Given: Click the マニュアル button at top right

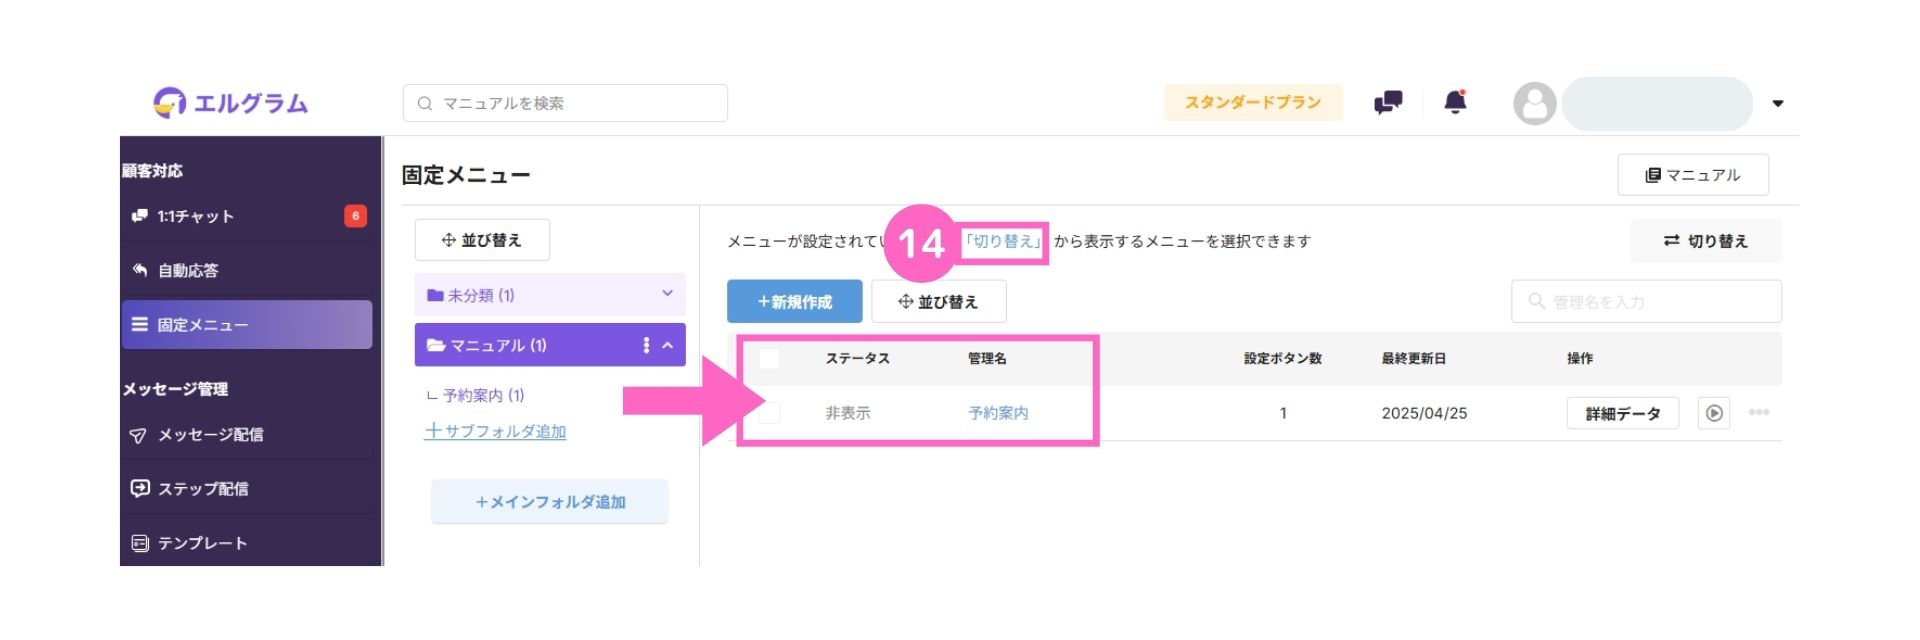Looking at the screenshot, I should click(1693, 175).
